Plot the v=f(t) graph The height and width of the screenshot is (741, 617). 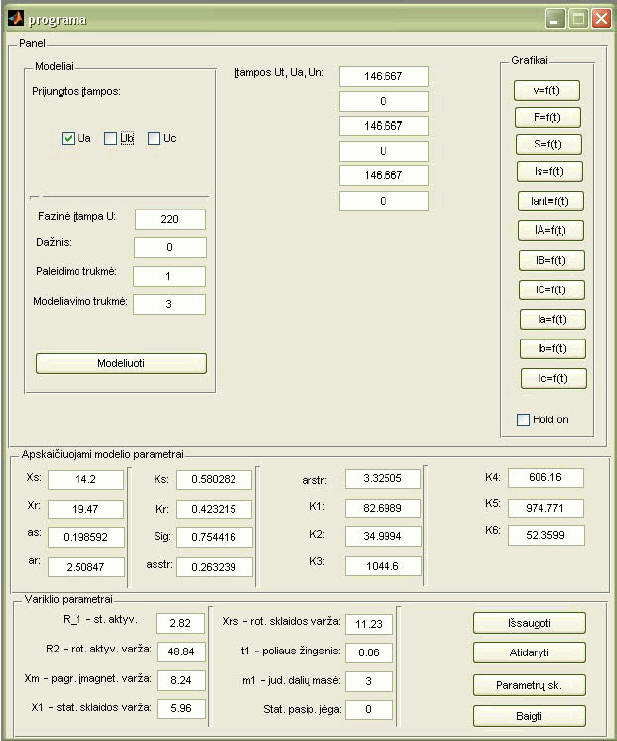tap(547, 90)
